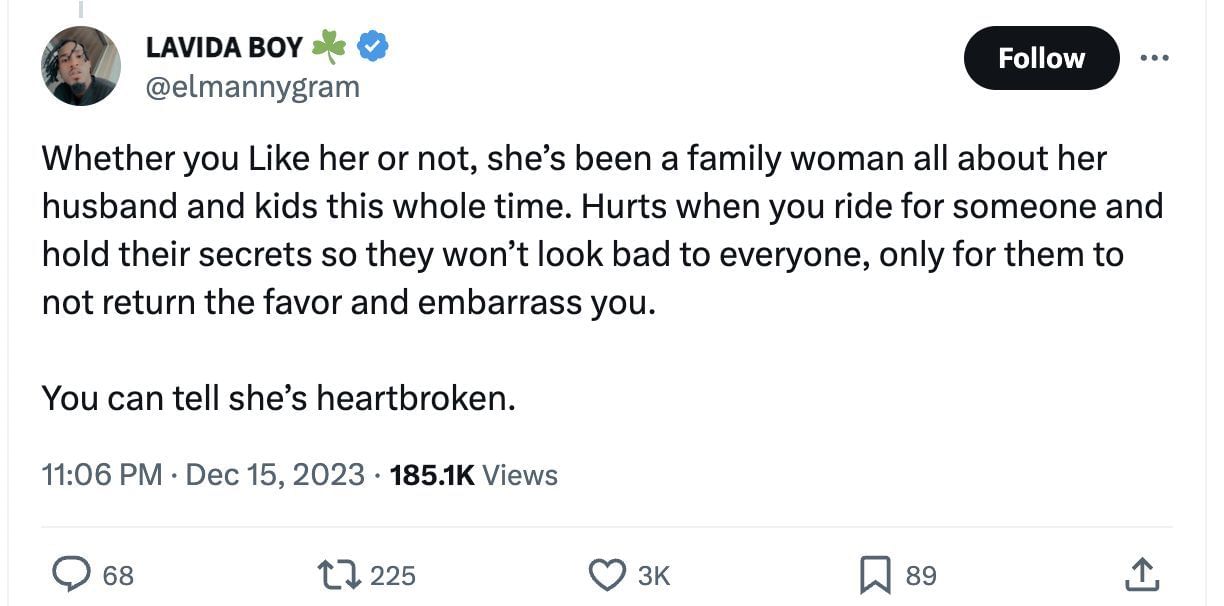
Task: Click the 11:06 PM Dec 15, 2023 timestamp
Action: click(x=203, y=474)
